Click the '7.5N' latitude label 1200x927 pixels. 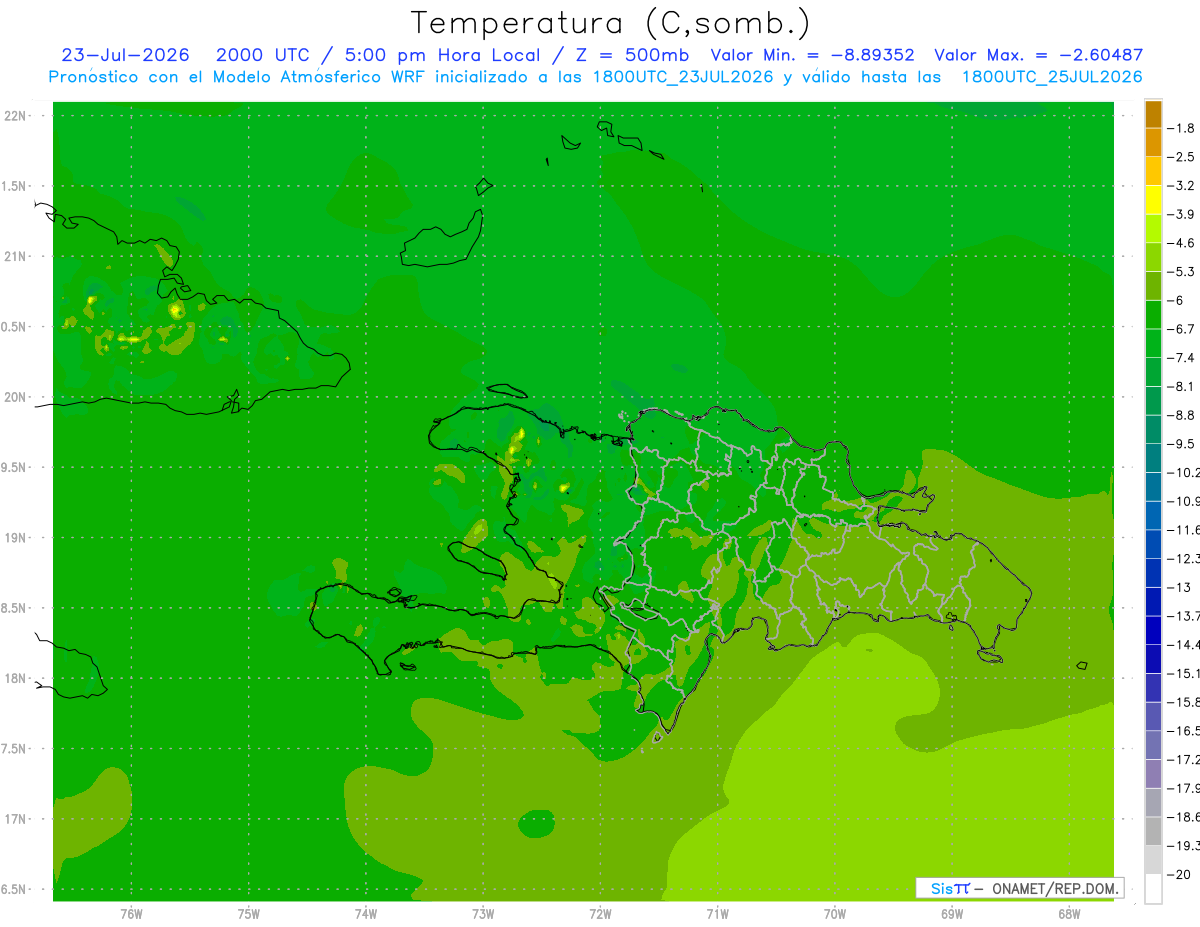point(15,749)
